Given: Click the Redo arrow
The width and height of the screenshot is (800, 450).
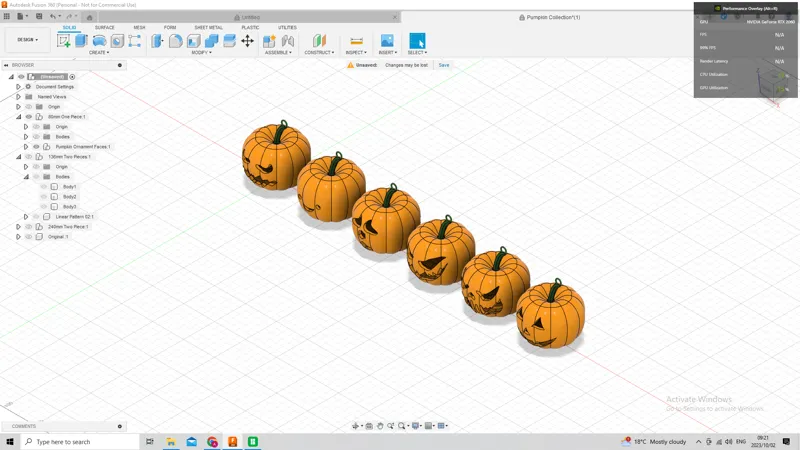Looking at the screenshot, I should point(69,16).
